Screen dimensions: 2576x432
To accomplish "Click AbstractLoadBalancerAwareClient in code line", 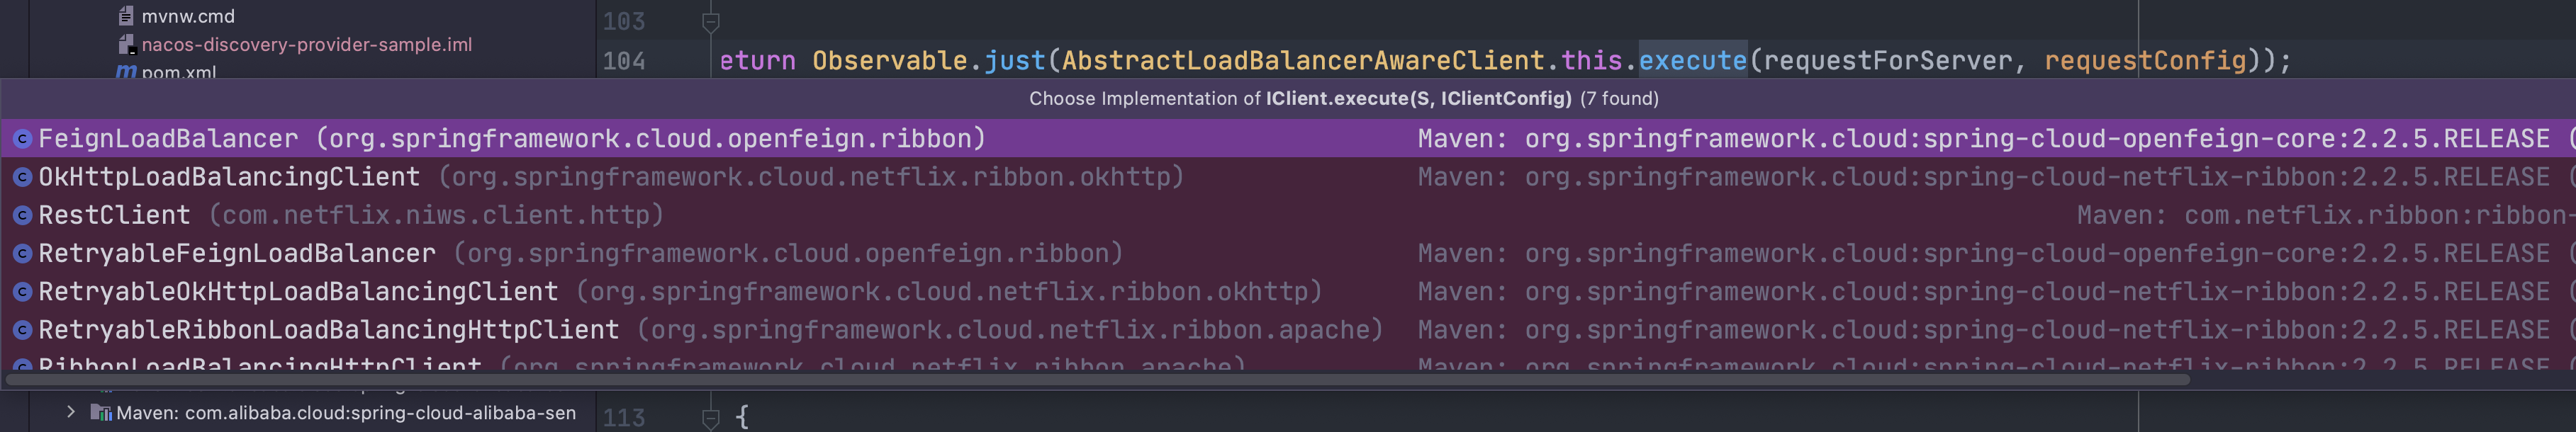I will (1303, 61).
